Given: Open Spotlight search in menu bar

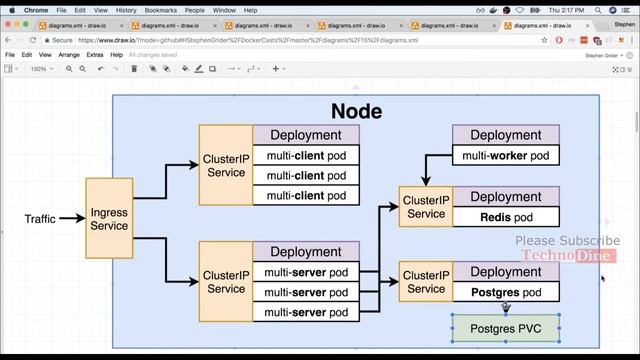Looking at the screenshot, I should [x=598, y=10].
